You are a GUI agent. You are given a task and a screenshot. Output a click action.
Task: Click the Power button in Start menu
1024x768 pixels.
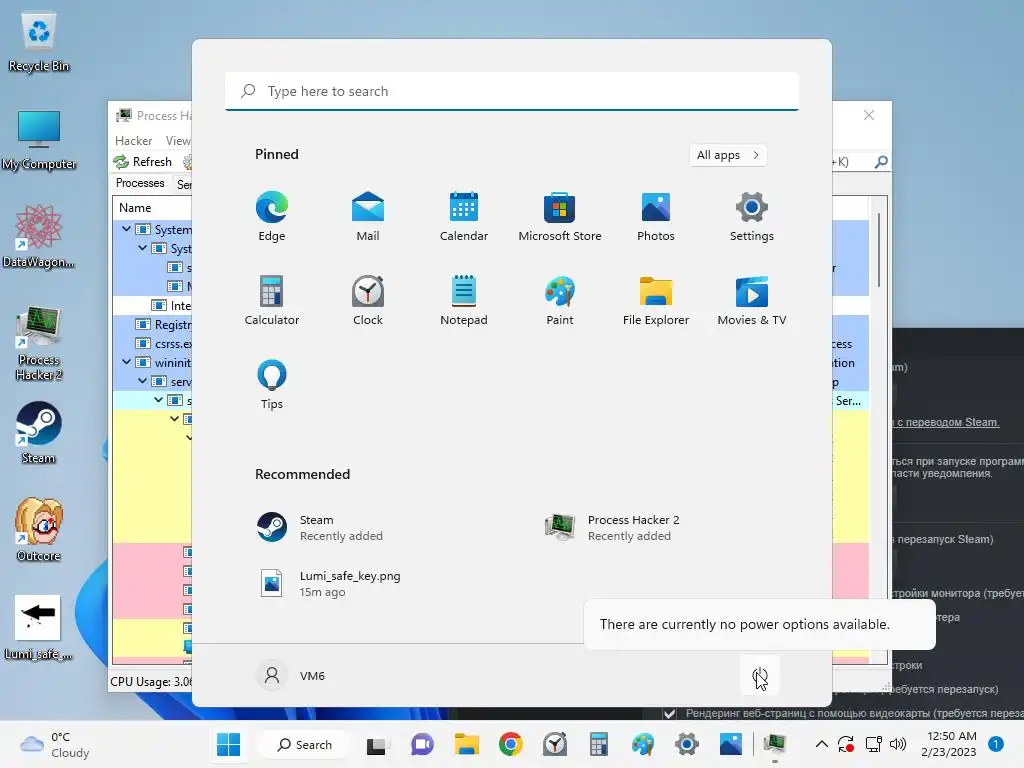(760, 675)
